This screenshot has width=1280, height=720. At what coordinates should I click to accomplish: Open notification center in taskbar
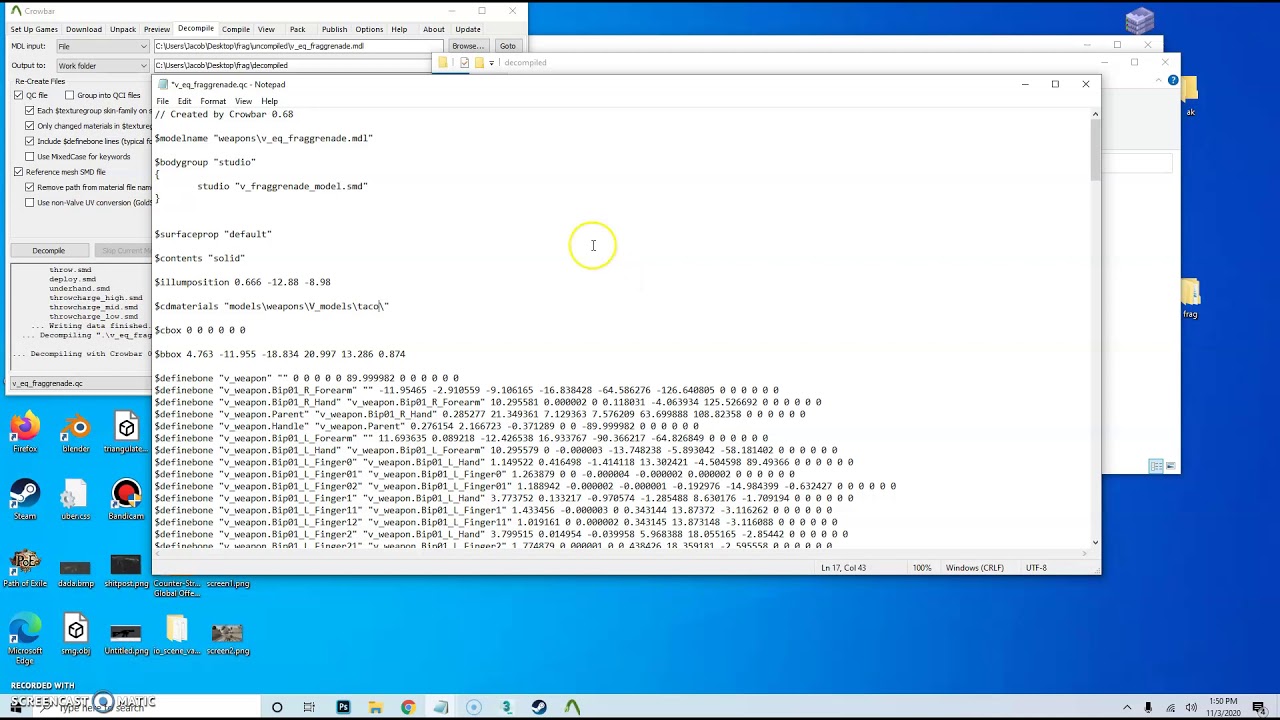(x=1258, y=708)
